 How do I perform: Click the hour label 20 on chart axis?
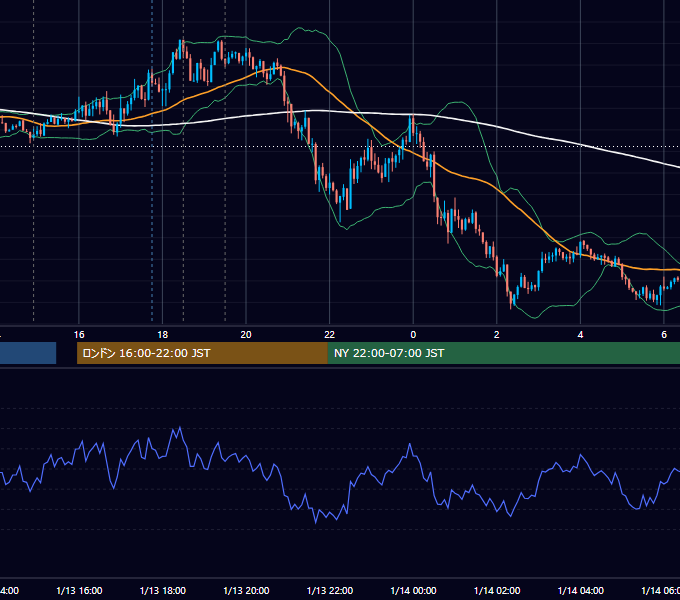pos(246,335)
